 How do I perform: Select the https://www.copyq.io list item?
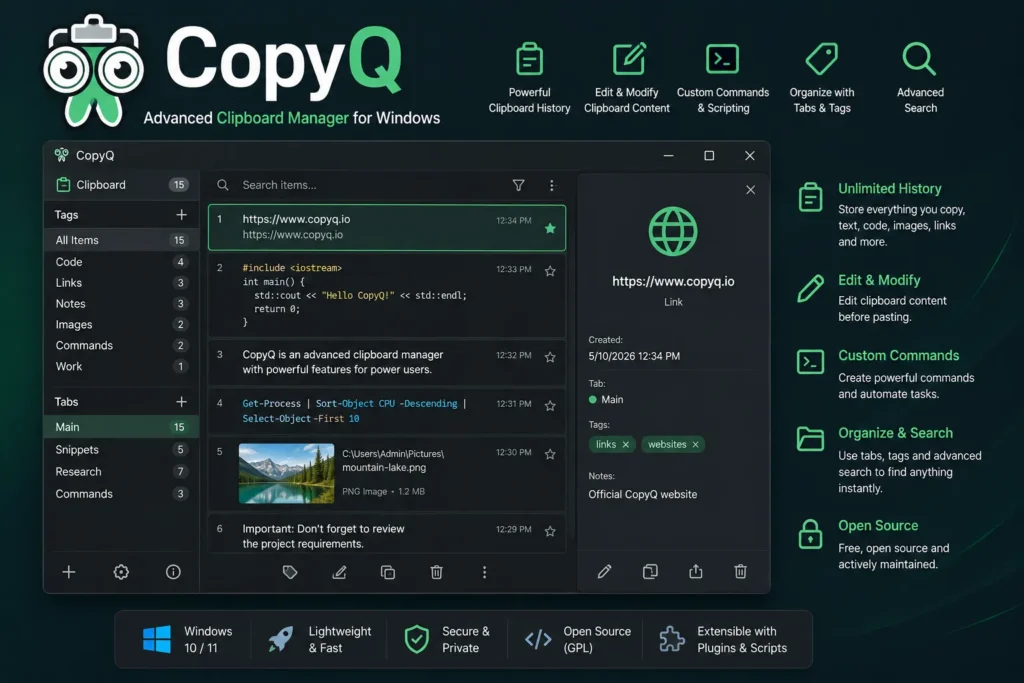point(387,227)
